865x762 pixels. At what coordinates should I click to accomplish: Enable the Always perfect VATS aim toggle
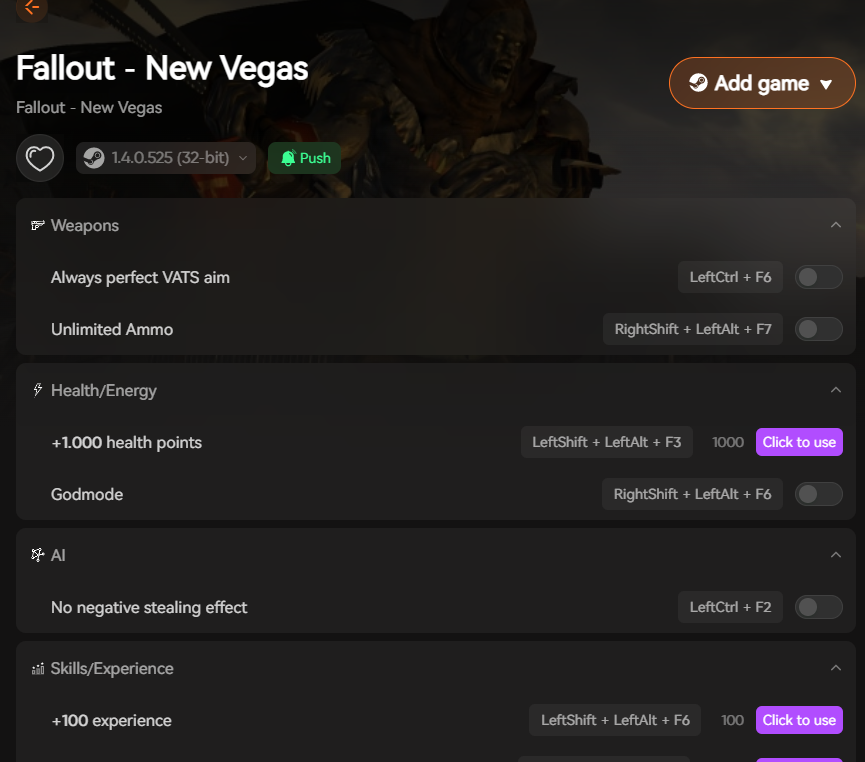tap(818, 277)
